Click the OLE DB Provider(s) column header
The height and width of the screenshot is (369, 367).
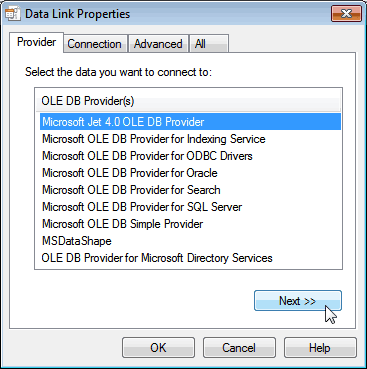(x=188, y=101)
